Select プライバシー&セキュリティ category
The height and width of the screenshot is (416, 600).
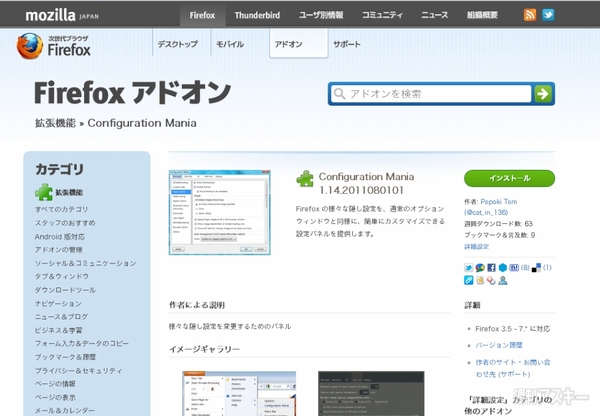click(x=78, y=370)
